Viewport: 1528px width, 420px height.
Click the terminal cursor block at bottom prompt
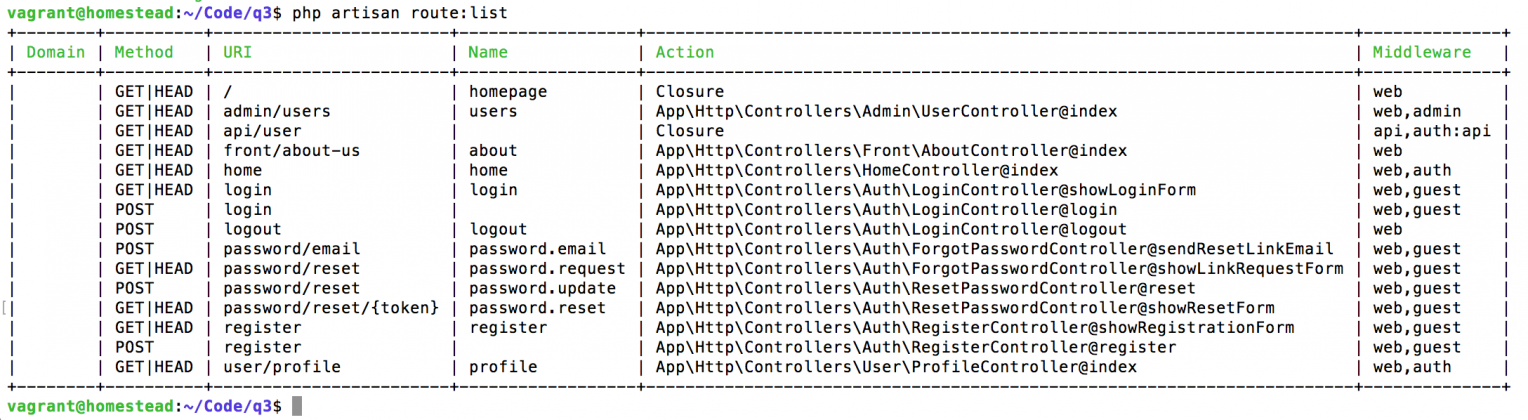tap(297, 406)
